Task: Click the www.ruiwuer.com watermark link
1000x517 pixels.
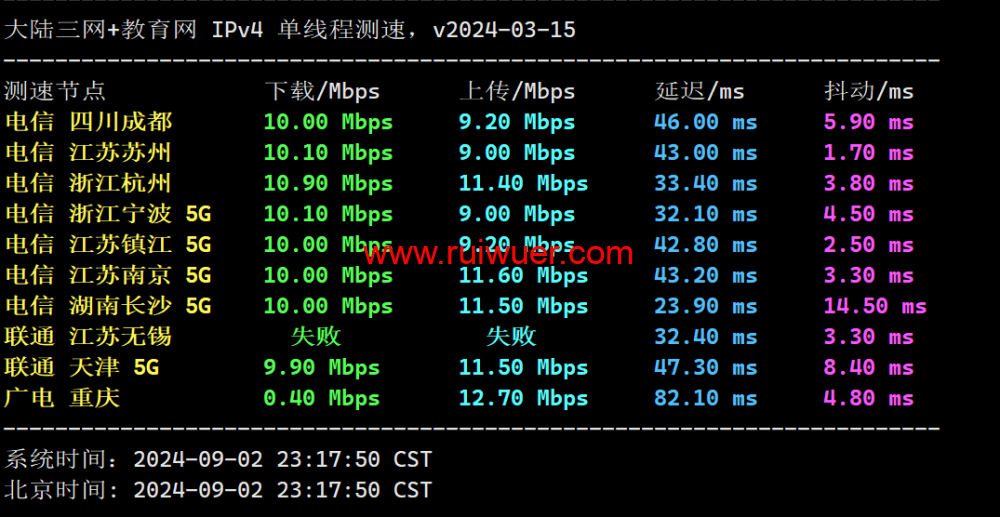Action: tap(498, 254)
